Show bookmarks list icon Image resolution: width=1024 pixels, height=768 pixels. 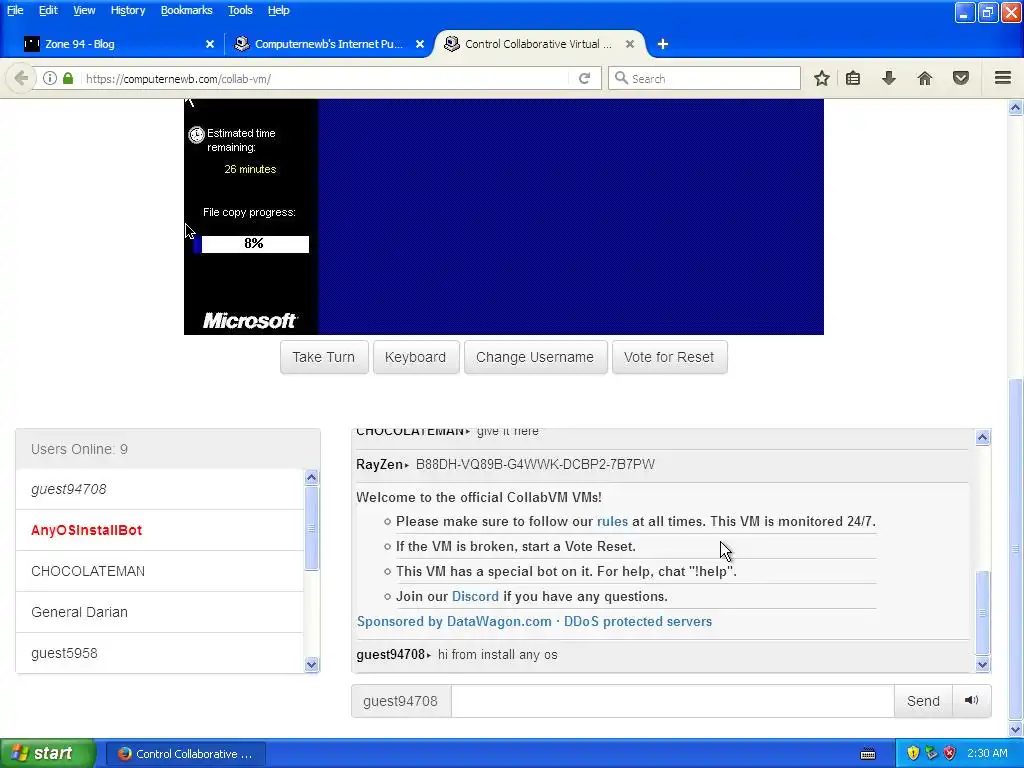coord(853,78)
